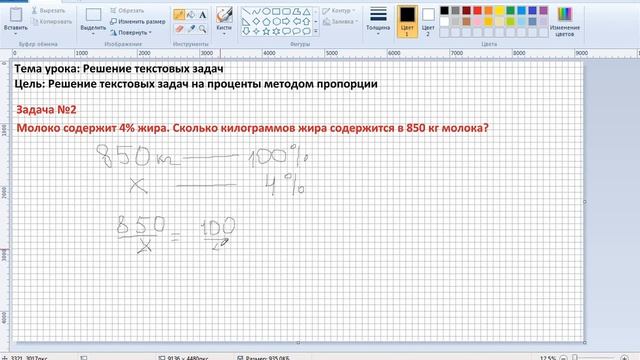Click the zoom in plus button
640x360 pixels.
point(624,358)
